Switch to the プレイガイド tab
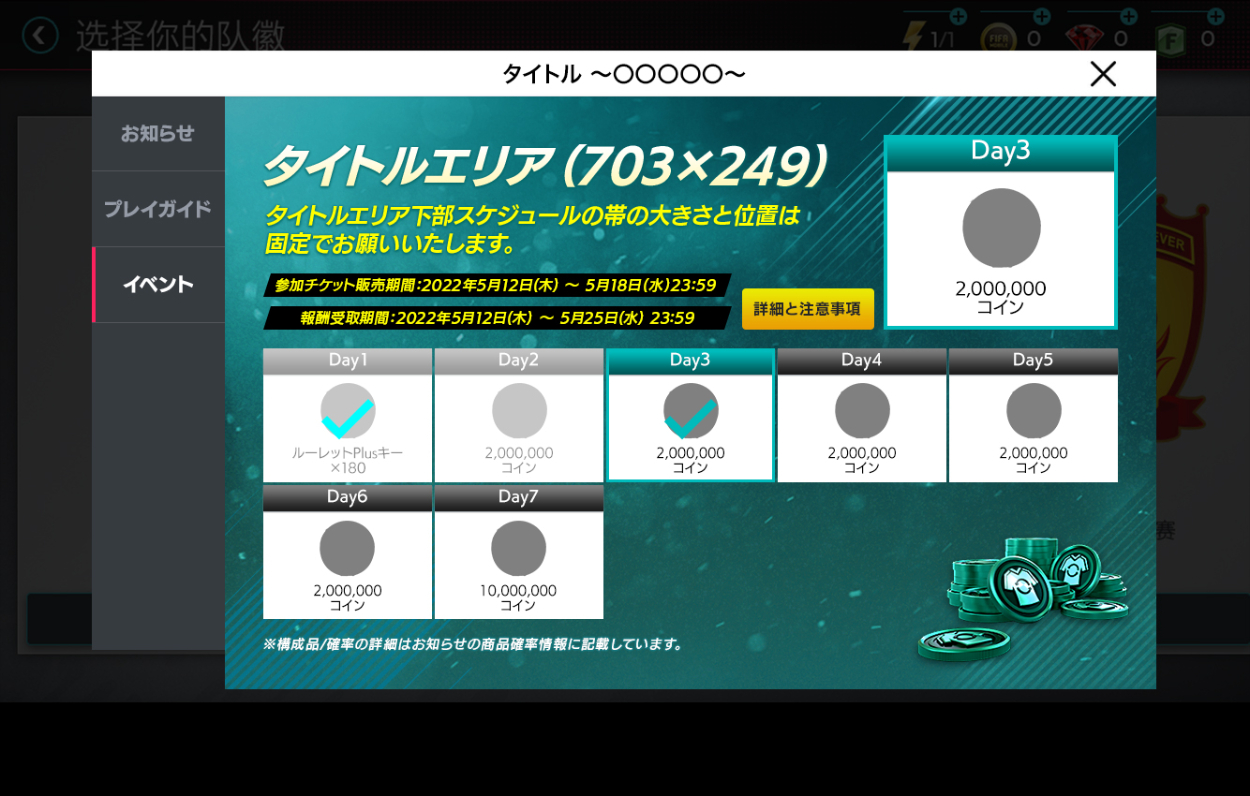 (x=158, y=209)
